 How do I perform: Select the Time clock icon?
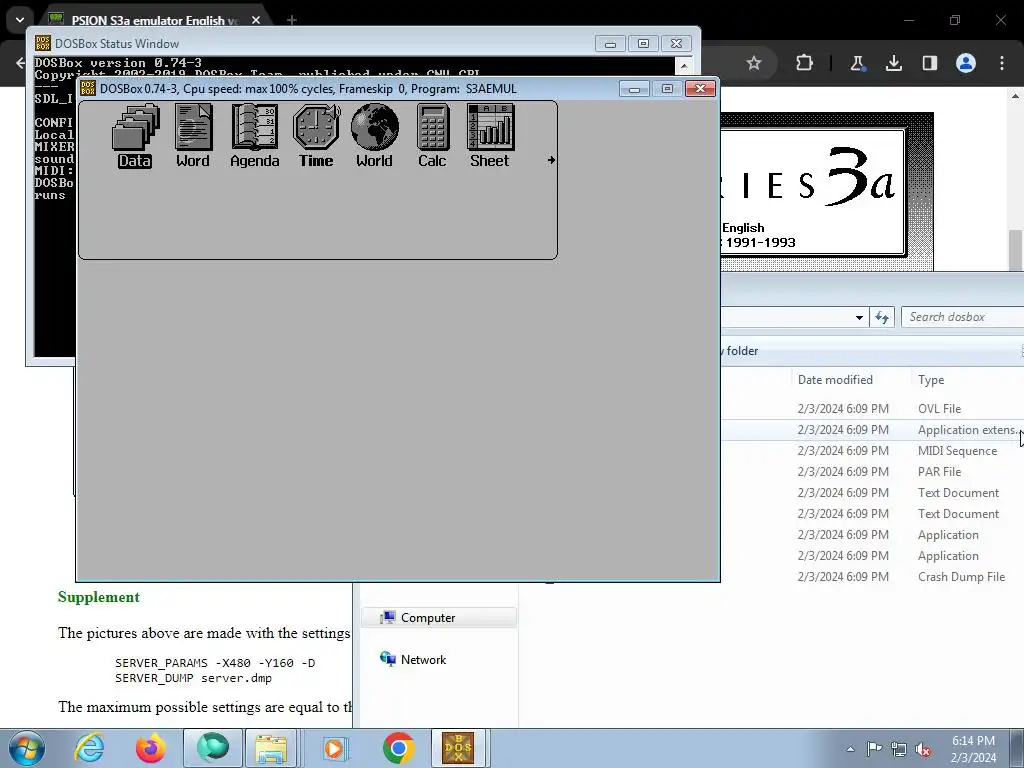[316, 135]
